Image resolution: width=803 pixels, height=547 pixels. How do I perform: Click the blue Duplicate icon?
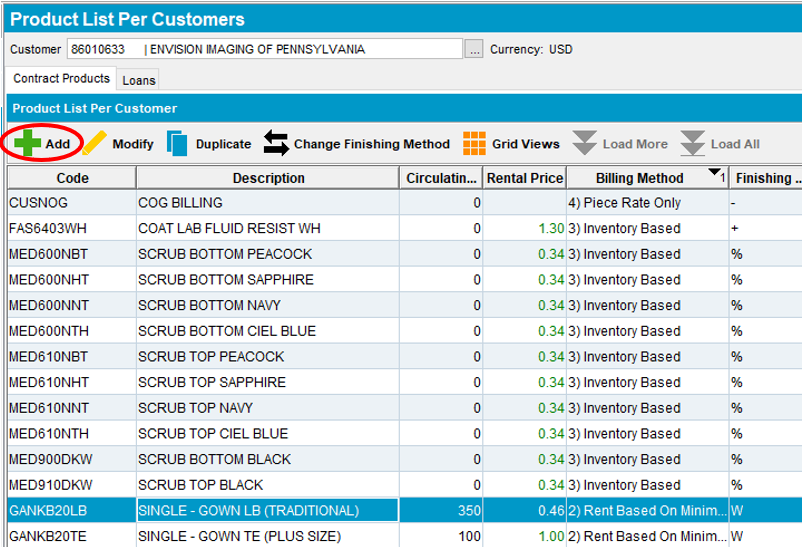click(178, 144)
